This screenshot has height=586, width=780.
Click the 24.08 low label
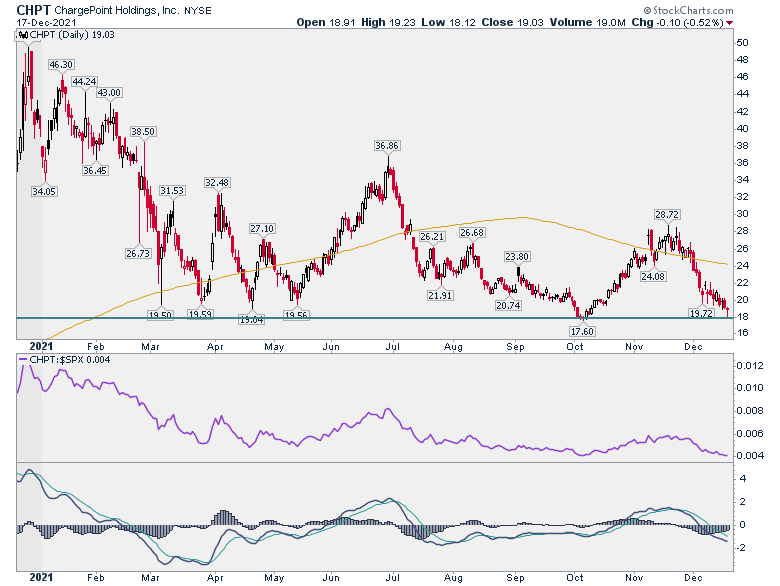pyautogui.click(x=653, y=277)
